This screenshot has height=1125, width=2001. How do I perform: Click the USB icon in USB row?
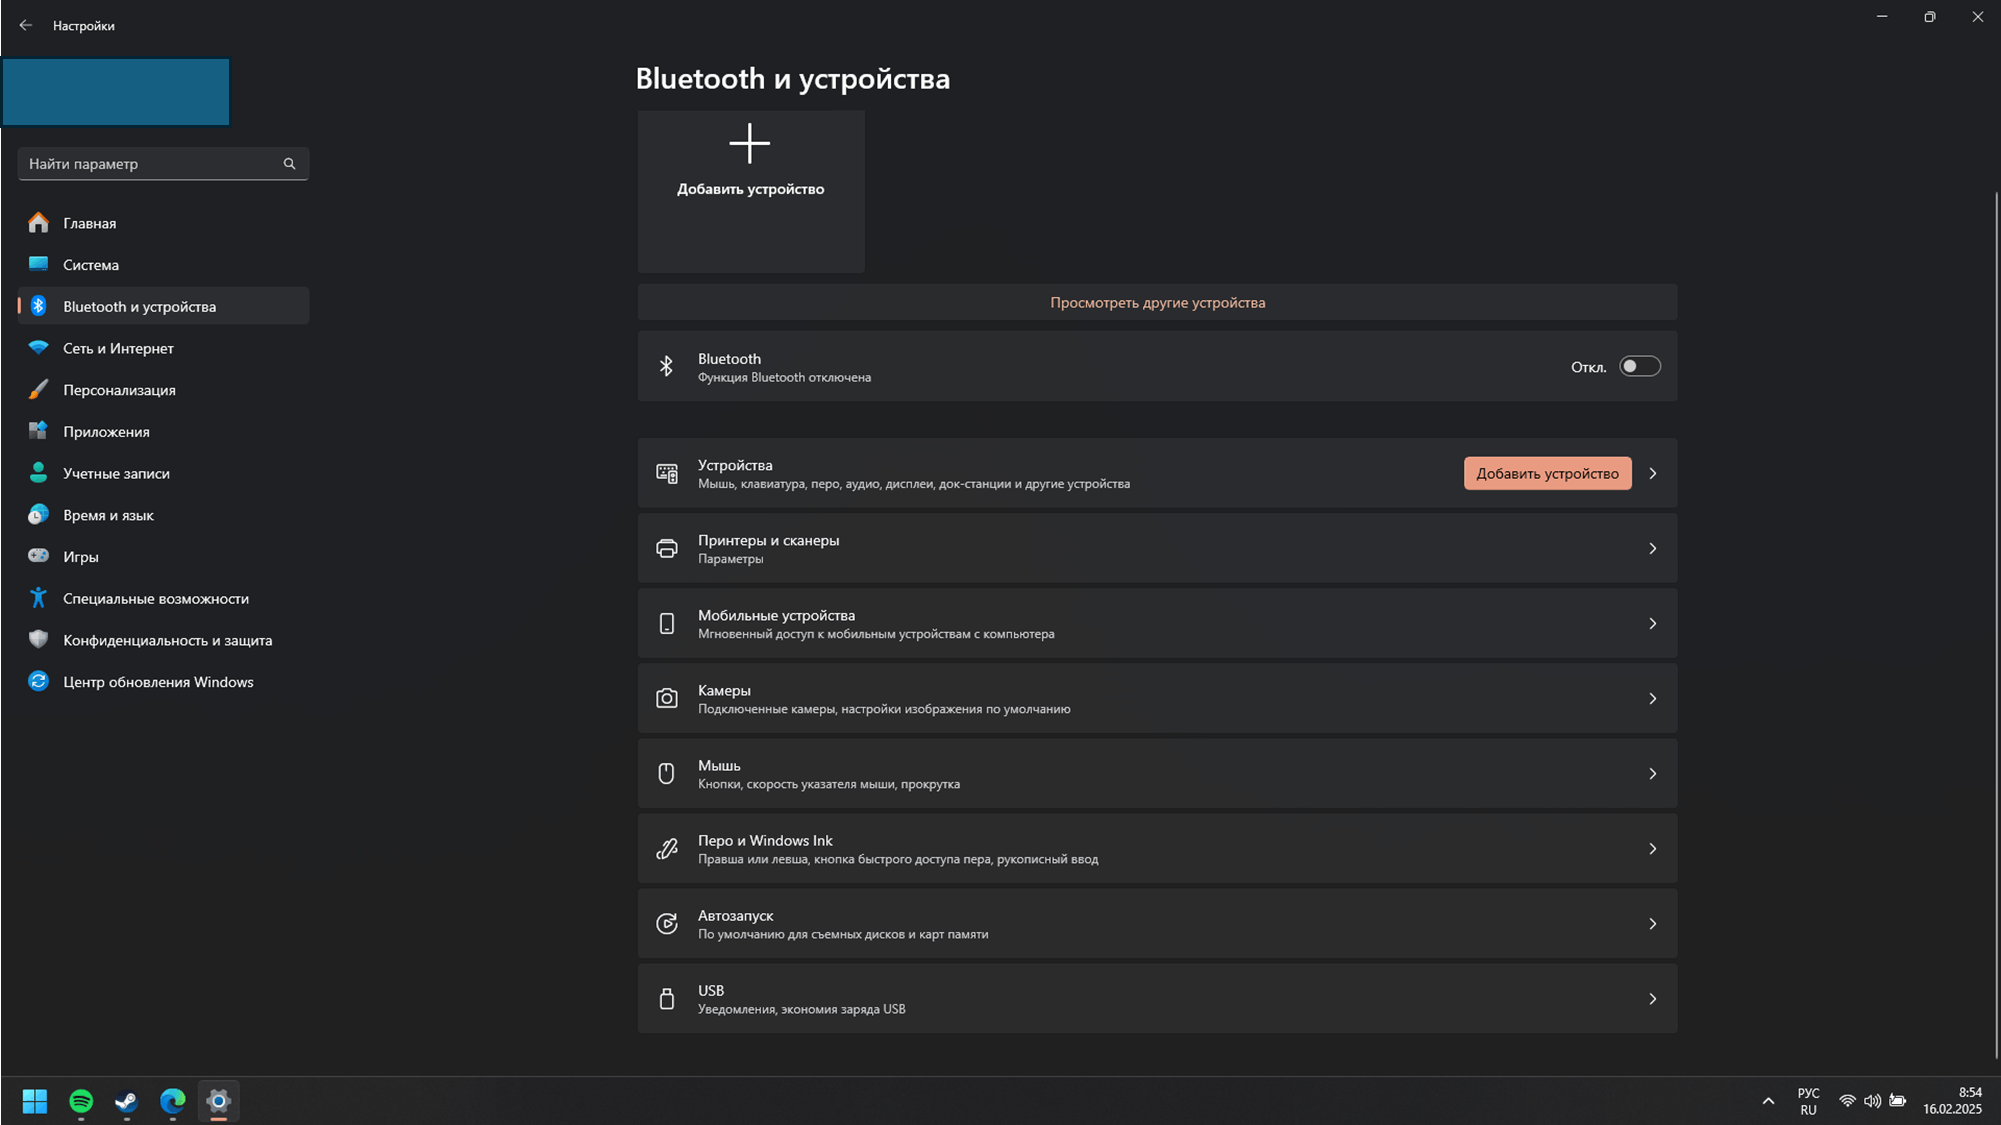(666, 998)
